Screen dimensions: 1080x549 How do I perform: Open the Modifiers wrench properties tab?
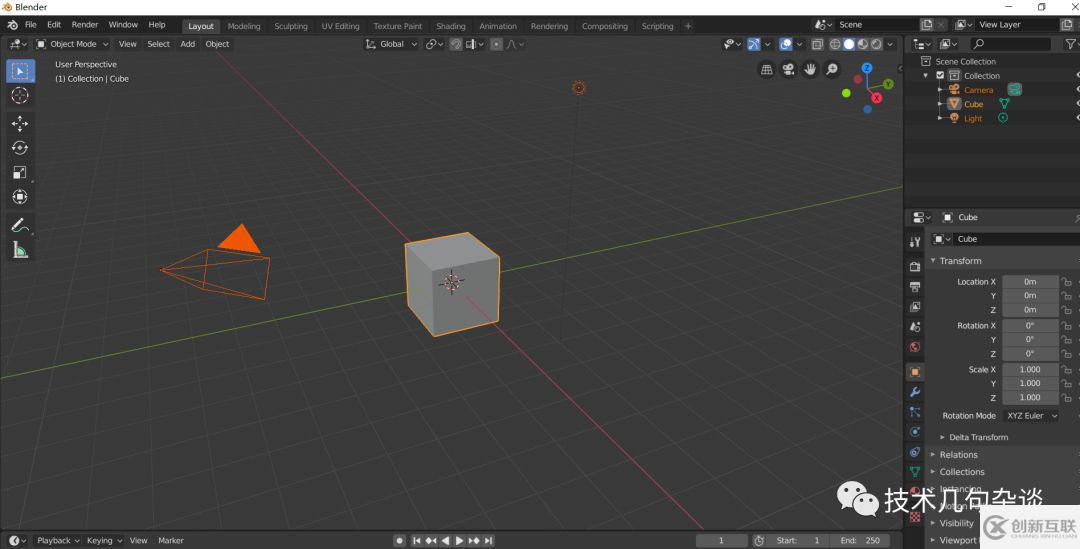coord(914,391)
